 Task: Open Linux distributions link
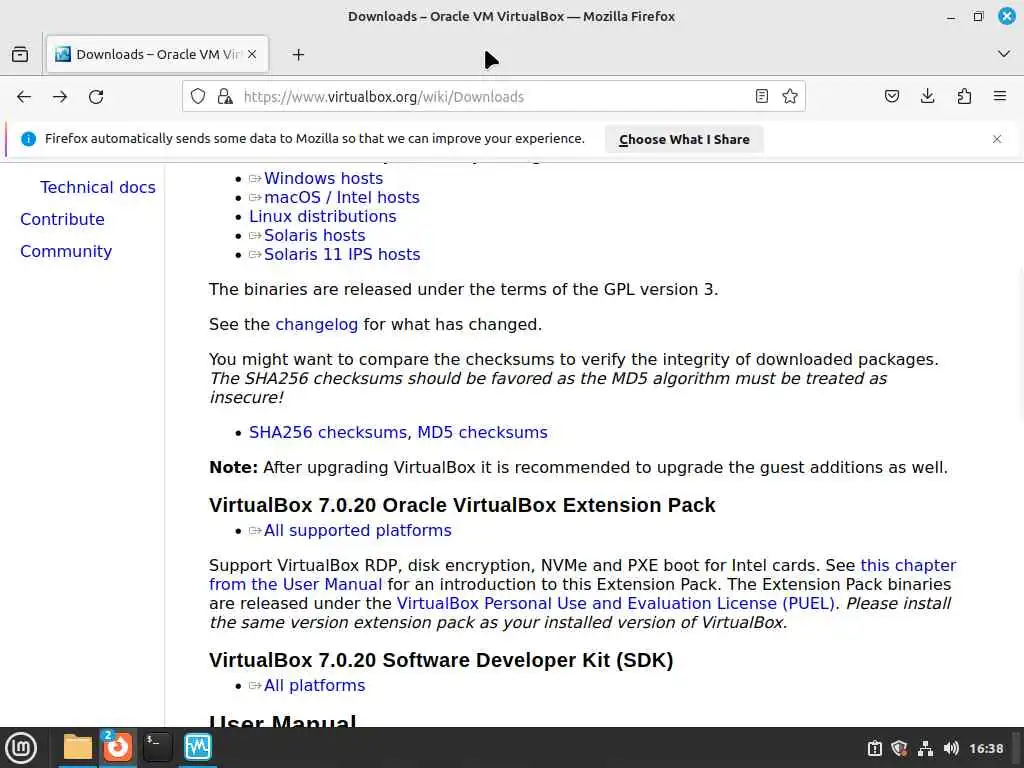tap(323, 216)
